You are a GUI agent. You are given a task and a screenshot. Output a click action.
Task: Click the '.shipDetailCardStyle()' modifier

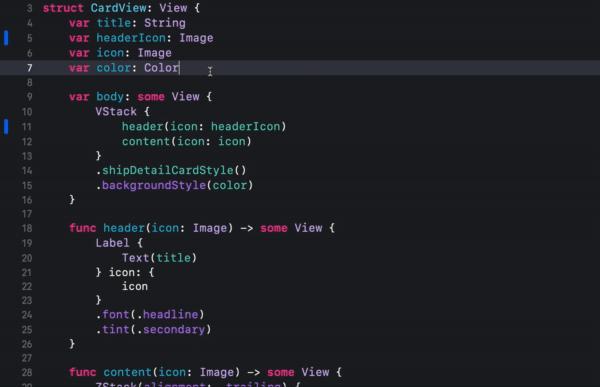[171, 170]
